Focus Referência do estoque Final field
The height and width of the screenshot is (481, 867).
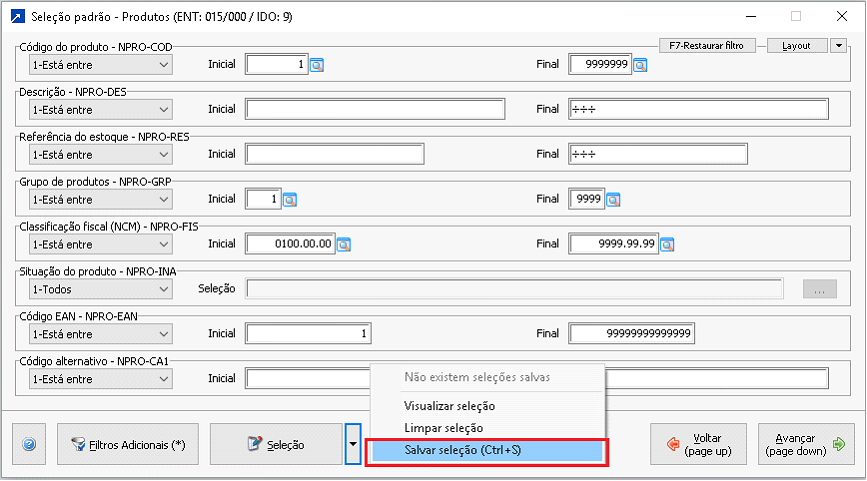[658, 154]
